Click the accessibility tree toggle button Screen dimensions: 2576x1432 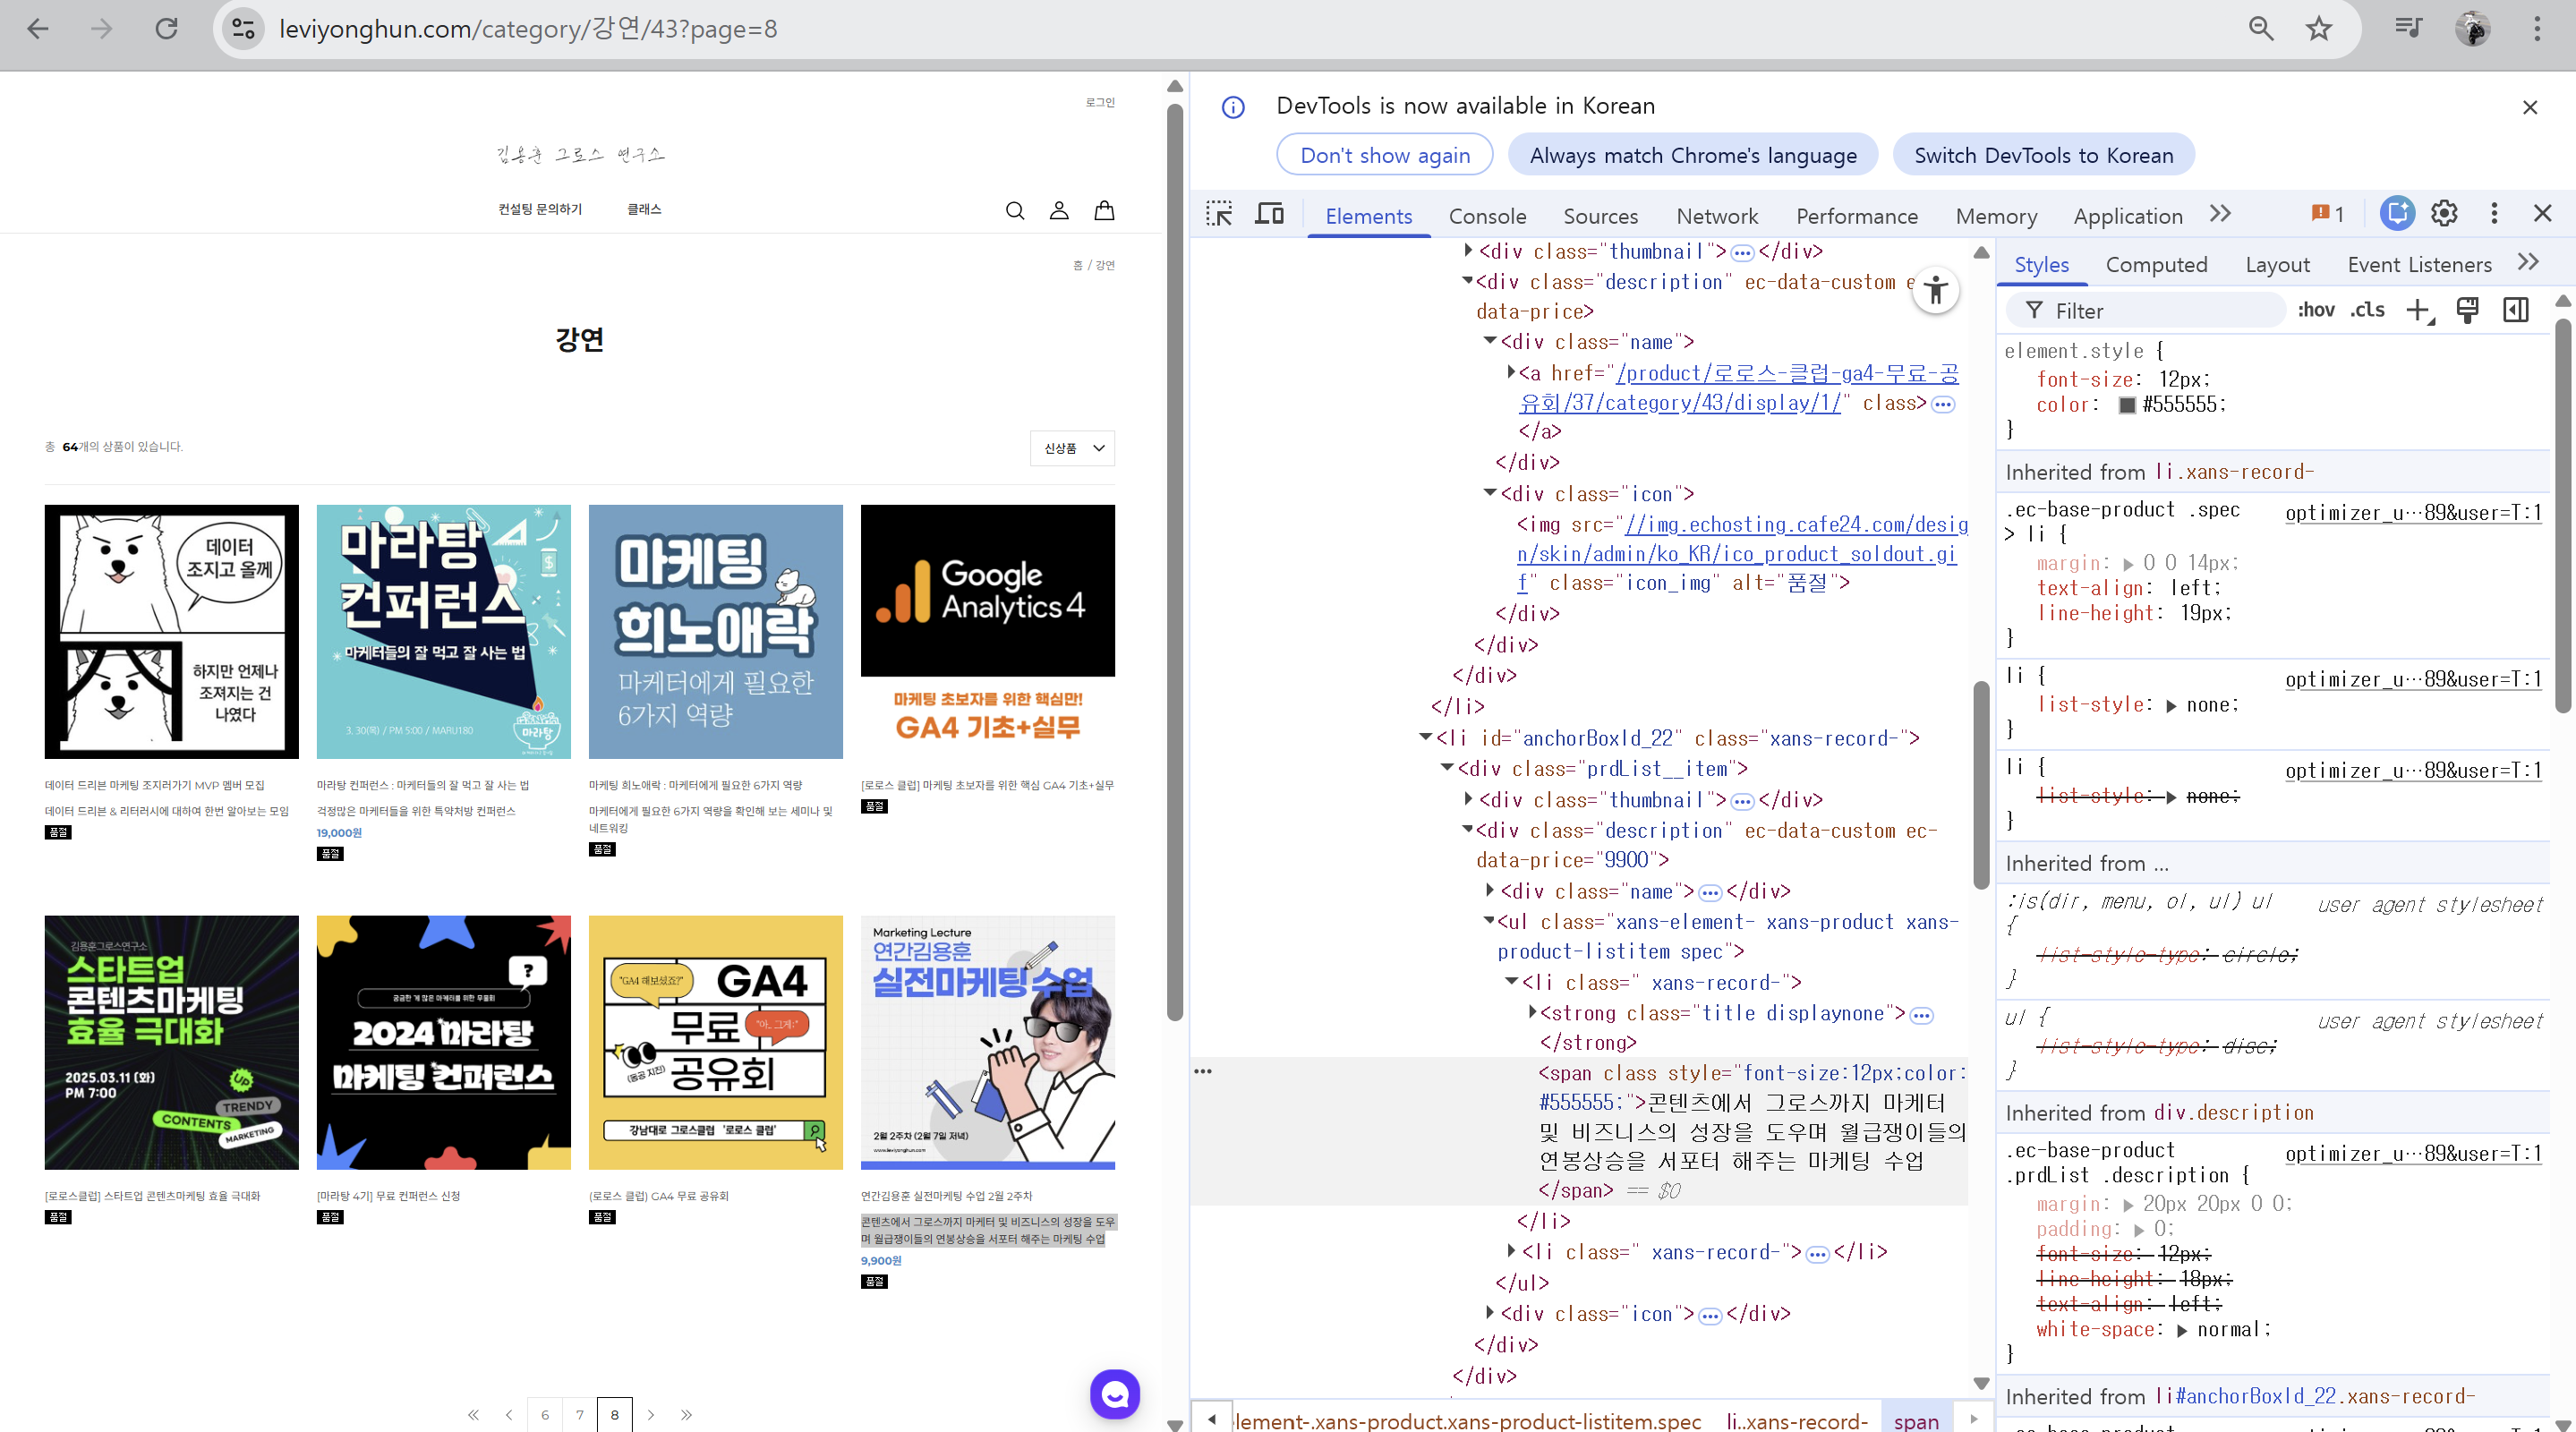click(x=1936, y=291)
